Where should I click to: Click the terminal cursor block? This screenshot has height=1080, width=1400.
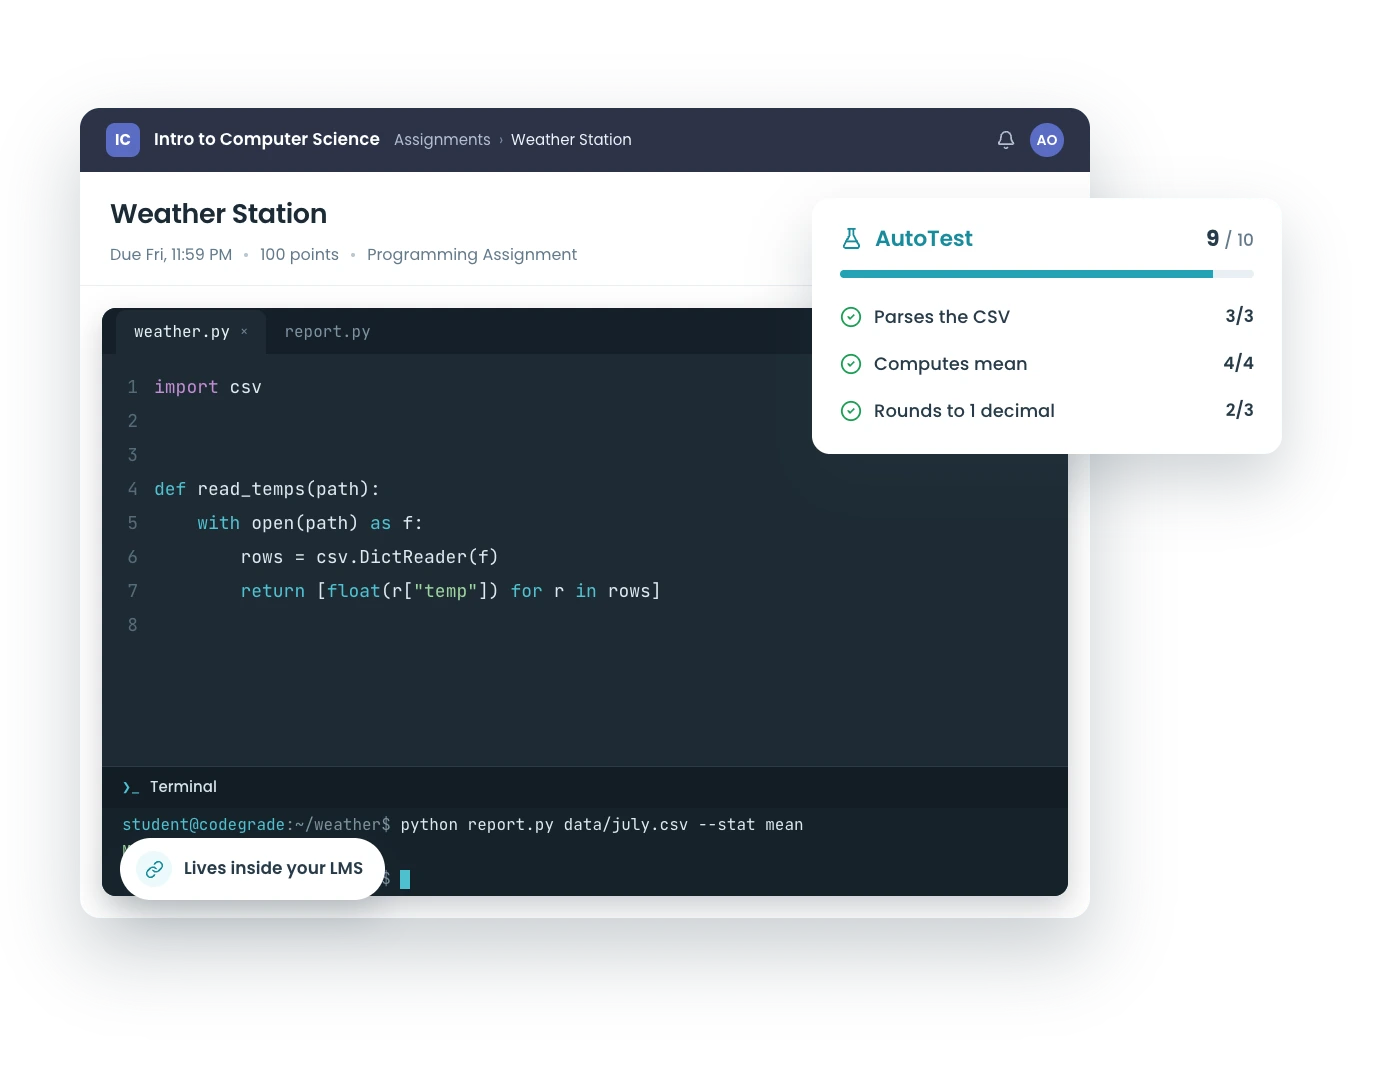[405, 879]
